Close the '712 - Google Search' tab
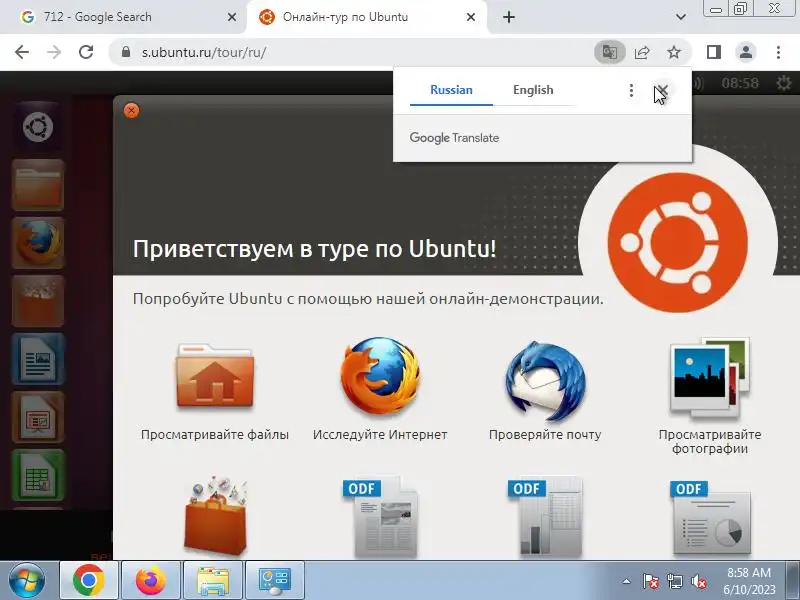Image resolution: width=800 pixels, height=600 pixels. (x=231, y=17)
